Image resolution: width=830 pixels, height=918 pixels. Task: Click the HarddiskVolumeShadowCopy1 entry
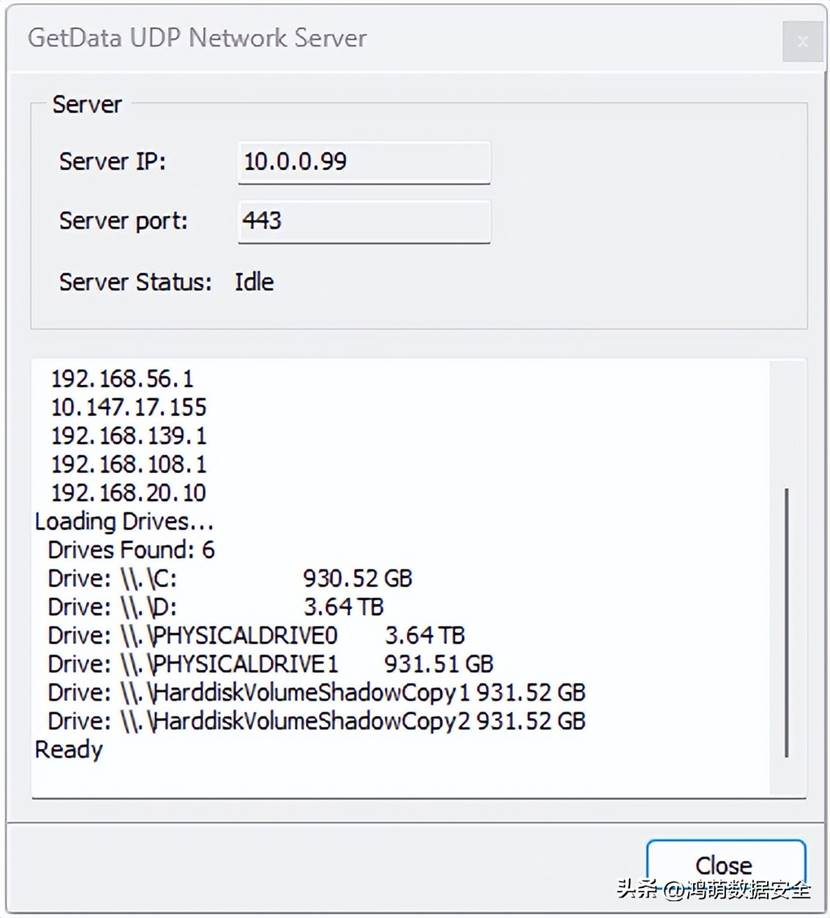click(x=317, y=693)
